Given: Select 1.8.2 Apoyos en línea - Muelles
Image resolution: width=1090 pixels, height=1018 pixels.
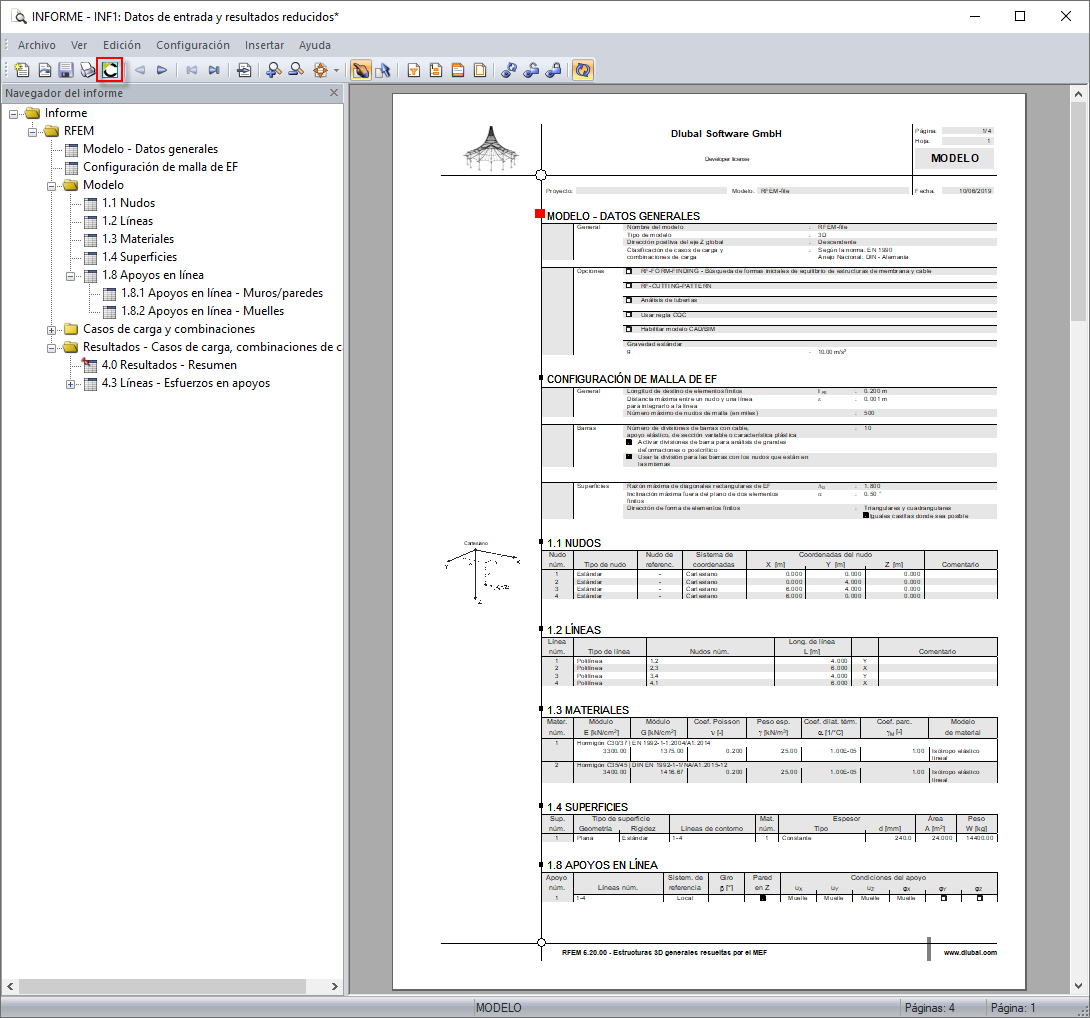Looking at the screenshot, I should point(202,312).
